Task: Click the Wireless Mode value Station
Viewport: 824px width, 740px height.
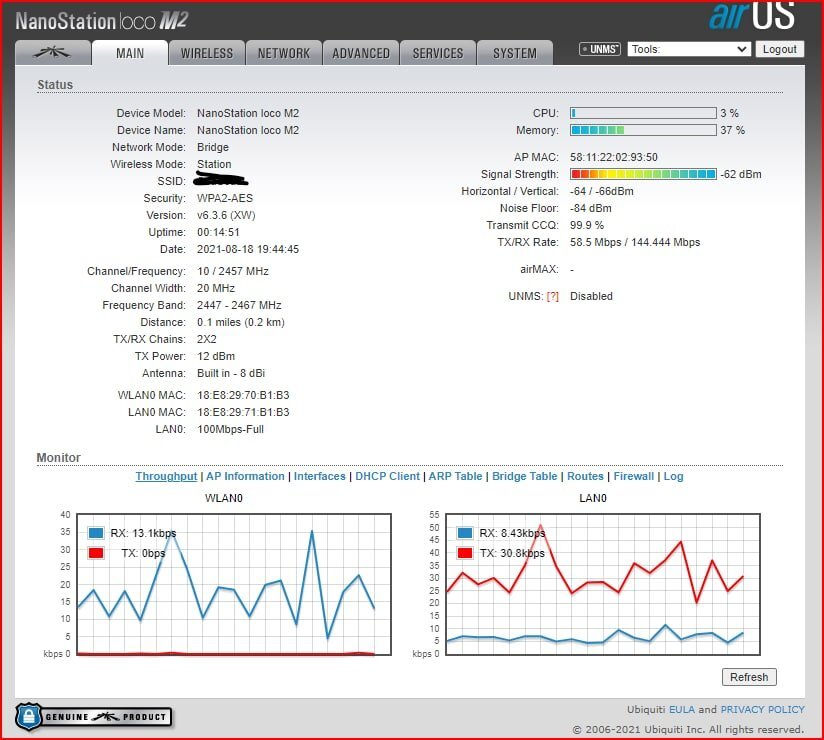Action: (214, 164)
